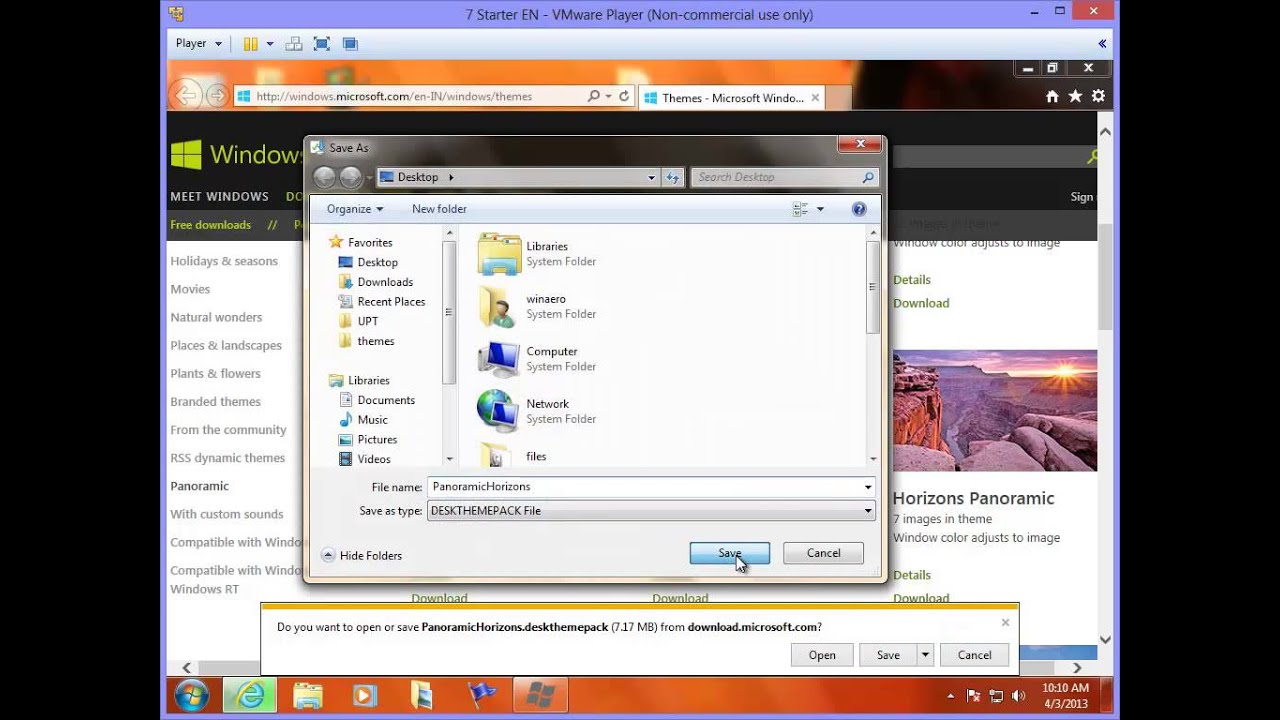Screen dimensions: 1280x720
Task: Open Windows Explorer from the taskbar
Action: tap(307, 695)
